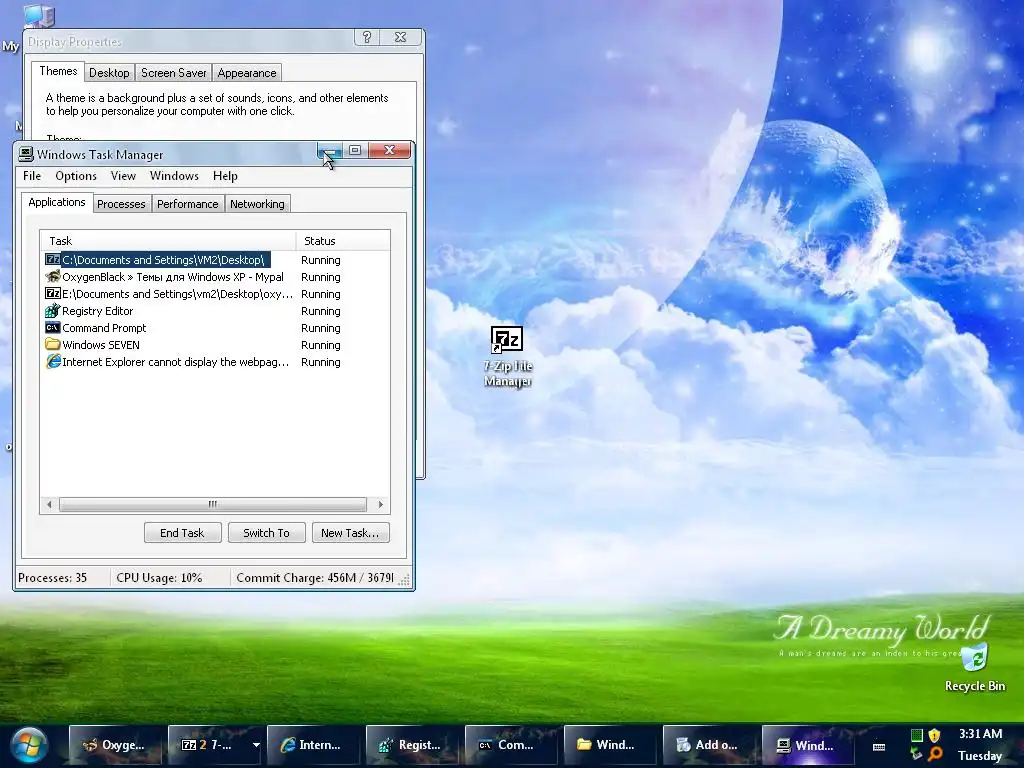Click the Switch To button
Viewport: 1024px width, 768px height.
click(x=266, y=533)
